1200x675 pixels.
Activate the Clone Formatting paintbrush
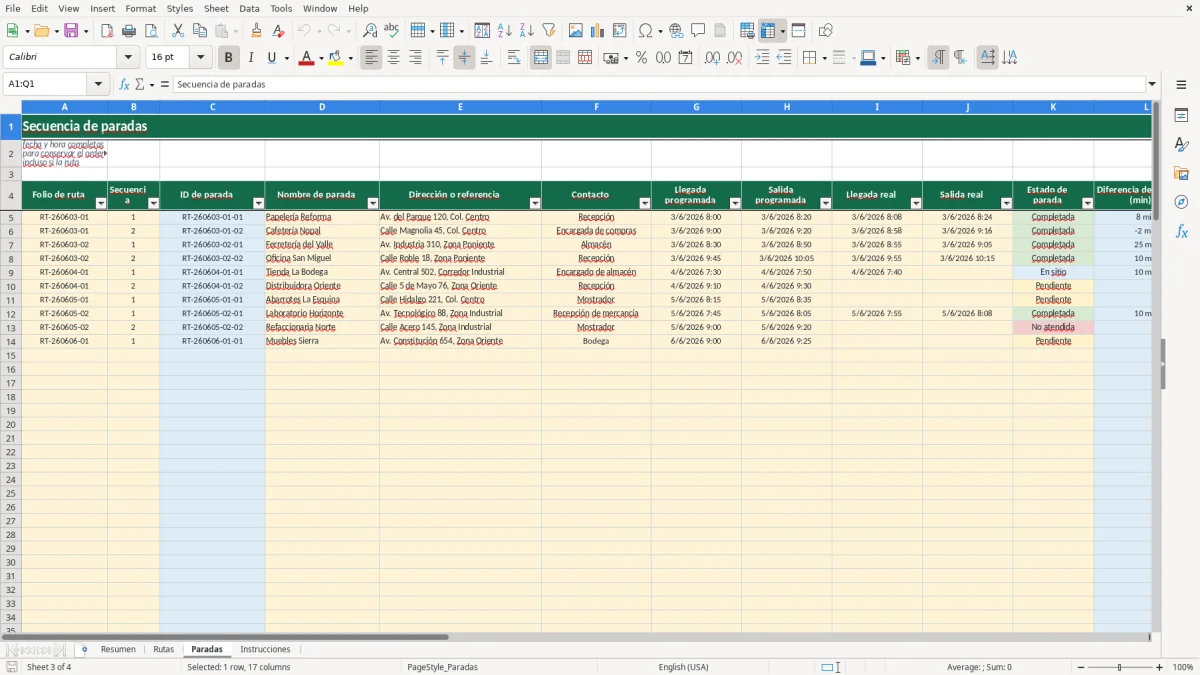257,31
